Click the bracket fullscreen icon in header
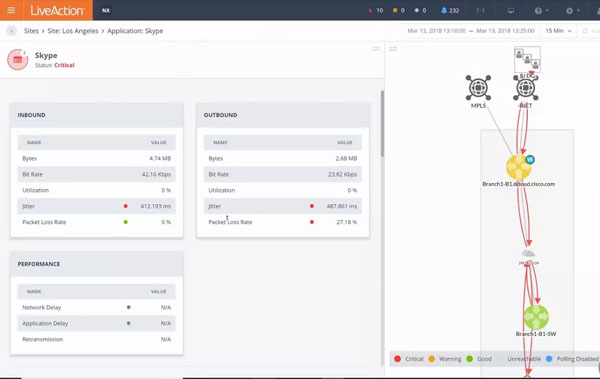Image resolution: width=600 pixels, height=379 pixels. (480, 10)
